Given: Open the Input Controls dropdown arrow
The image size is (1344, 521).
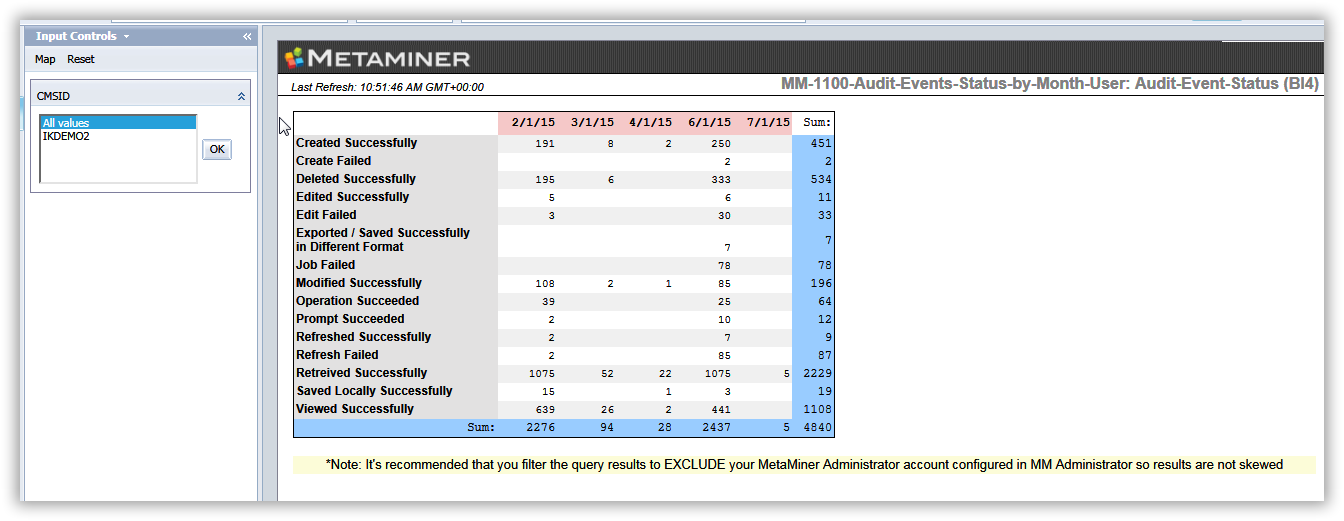Looking at the screenshot, I should click(126, 37).
